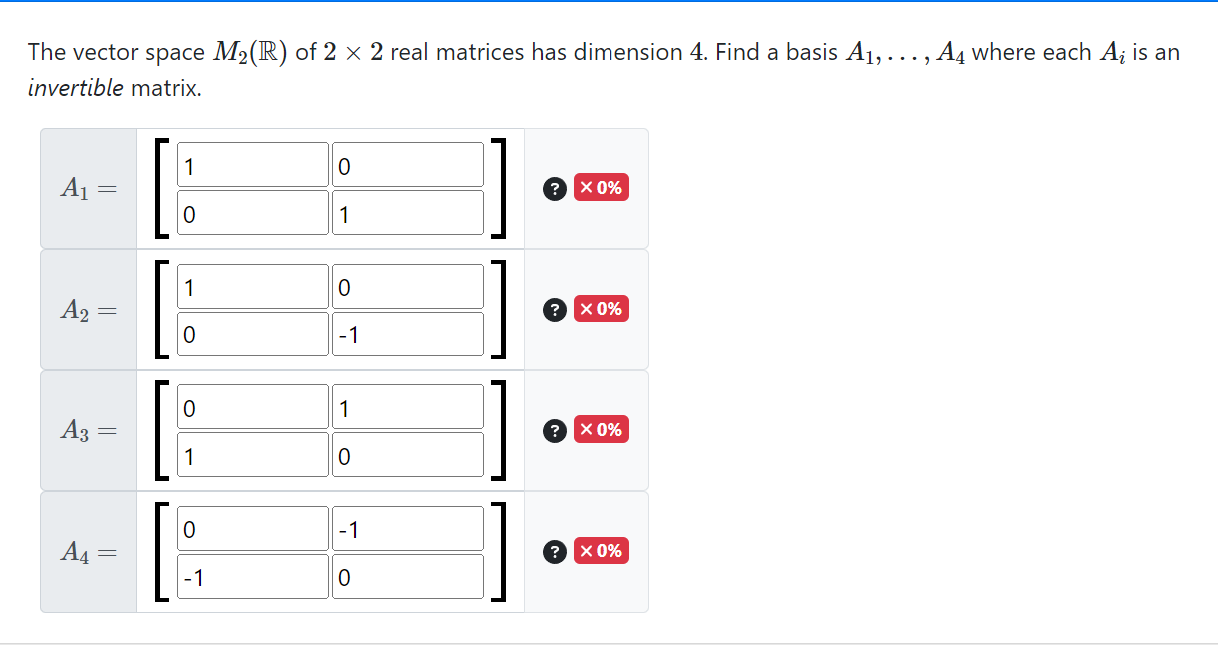Screen dimensions: 1218x645
Task: Select the top-right 0 field of A1
Action: click(407, 164)
